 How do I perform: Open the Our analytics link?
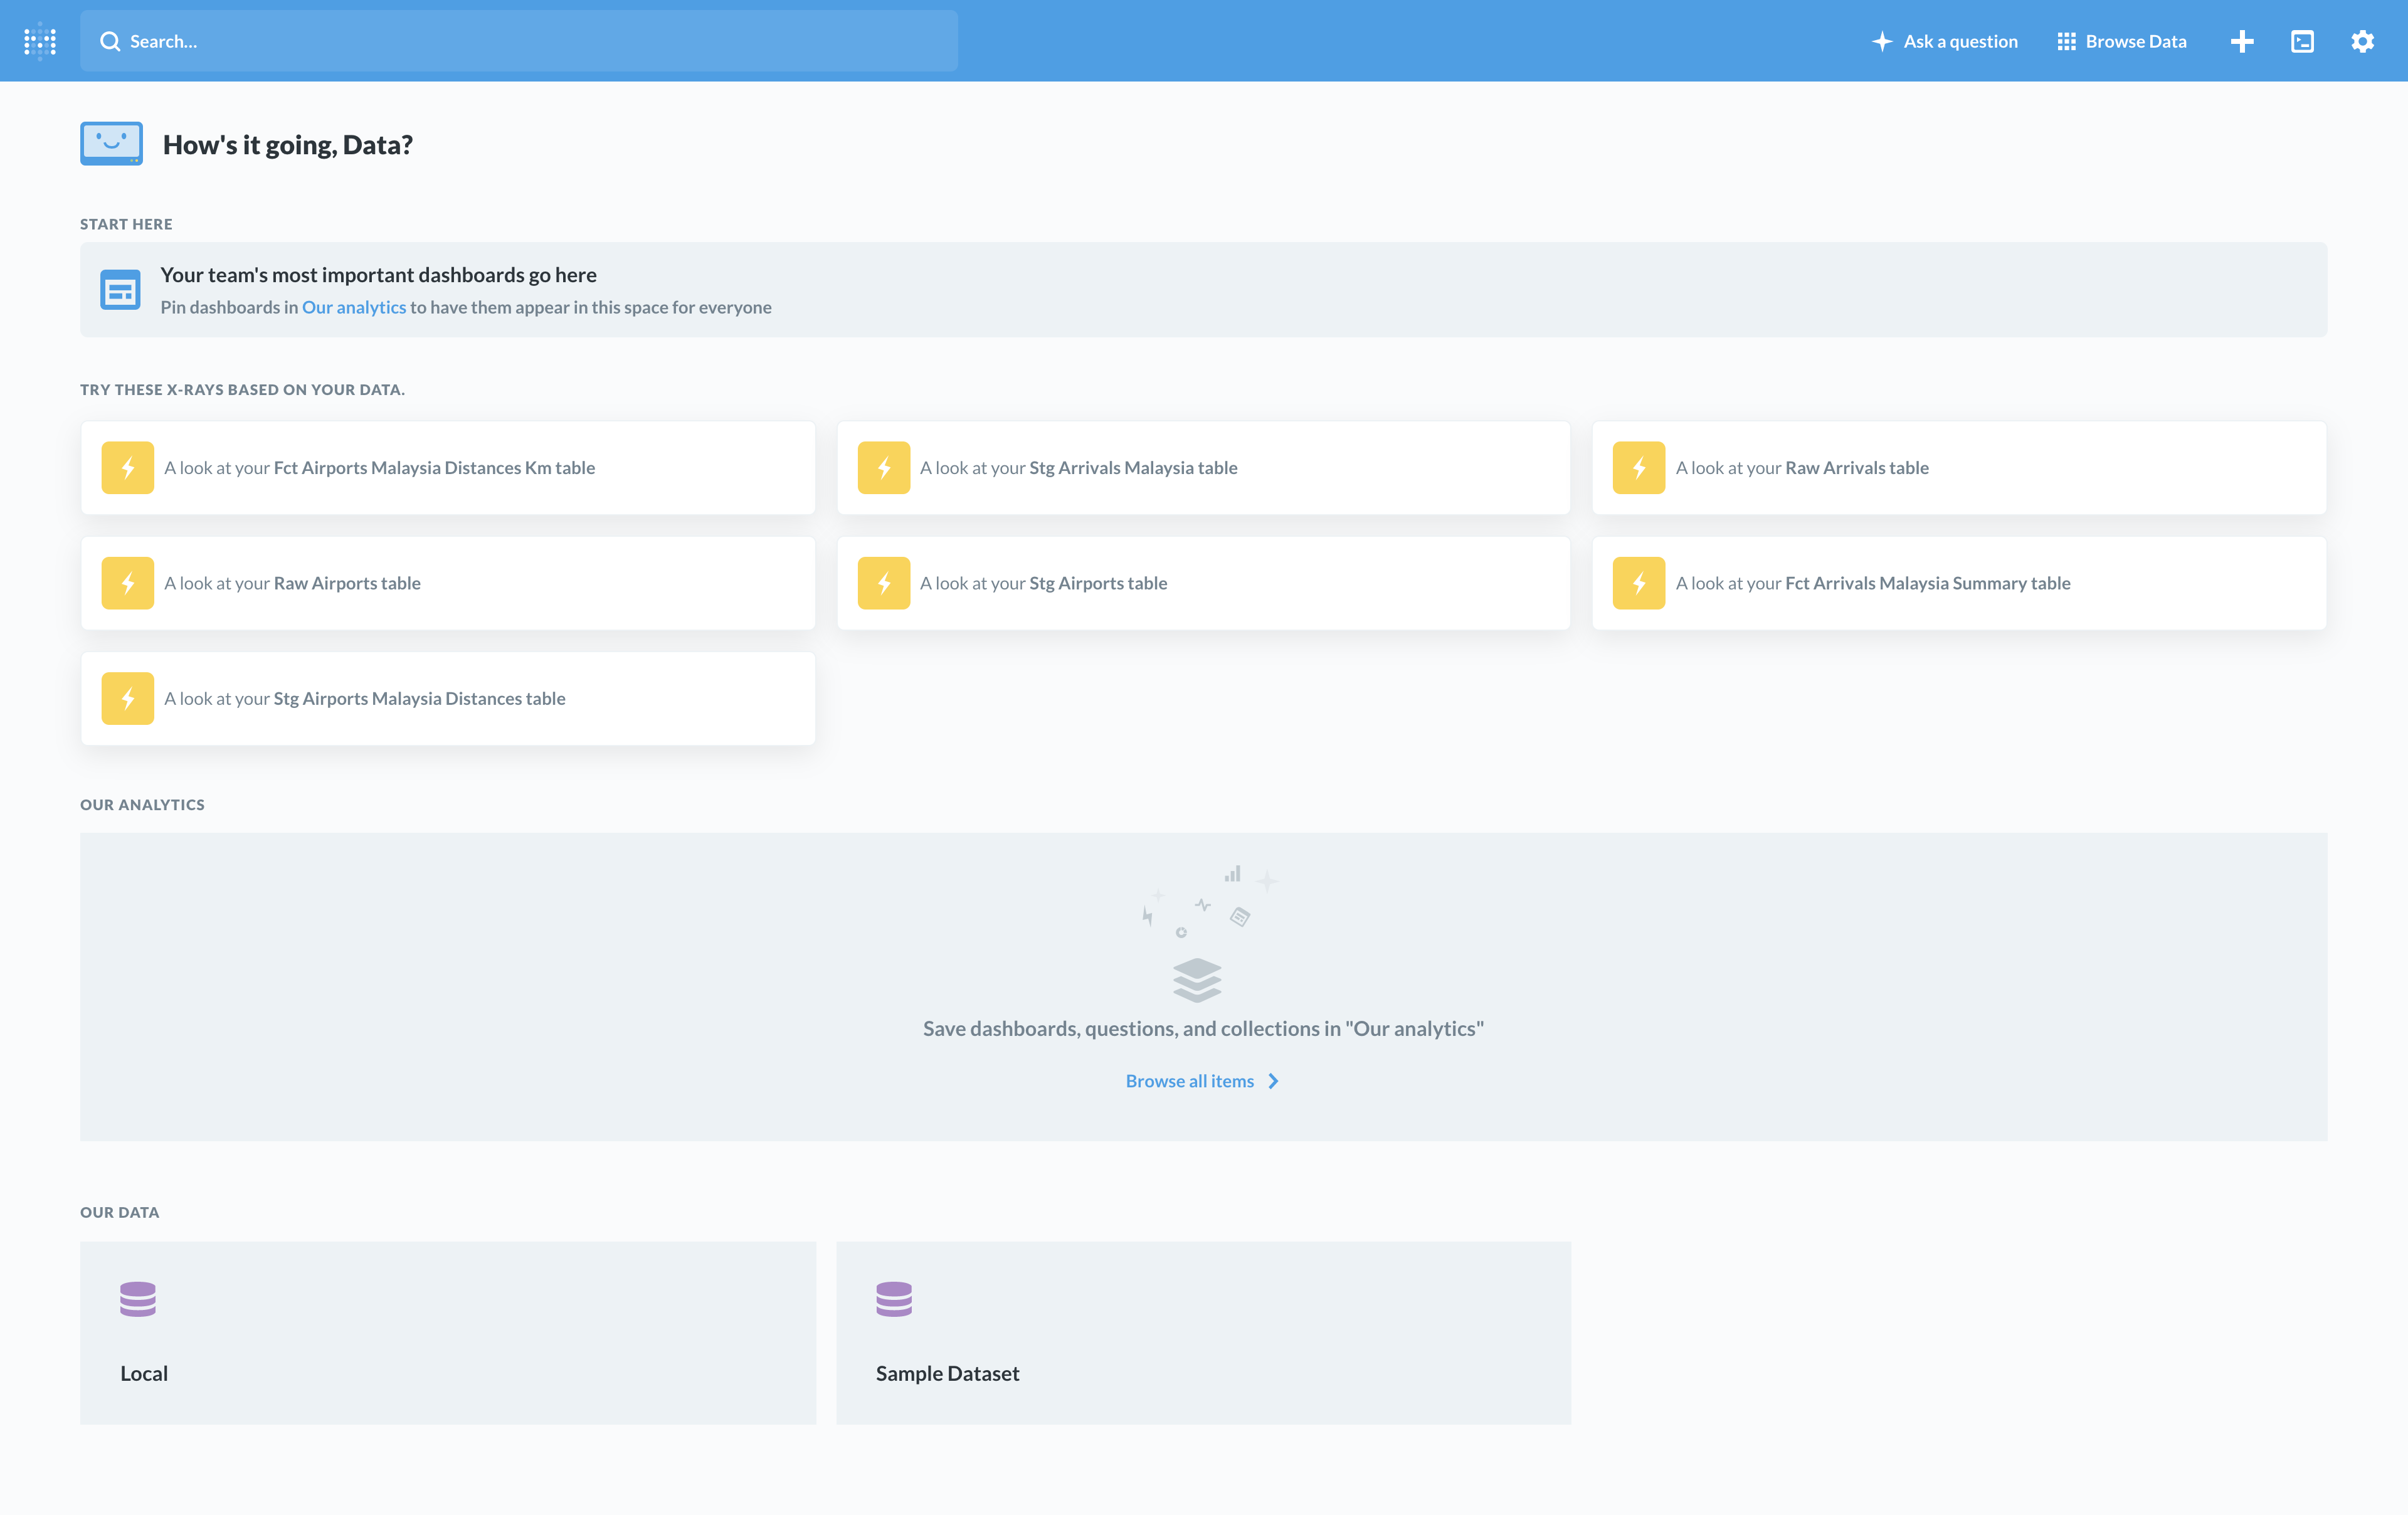point(353,307)
